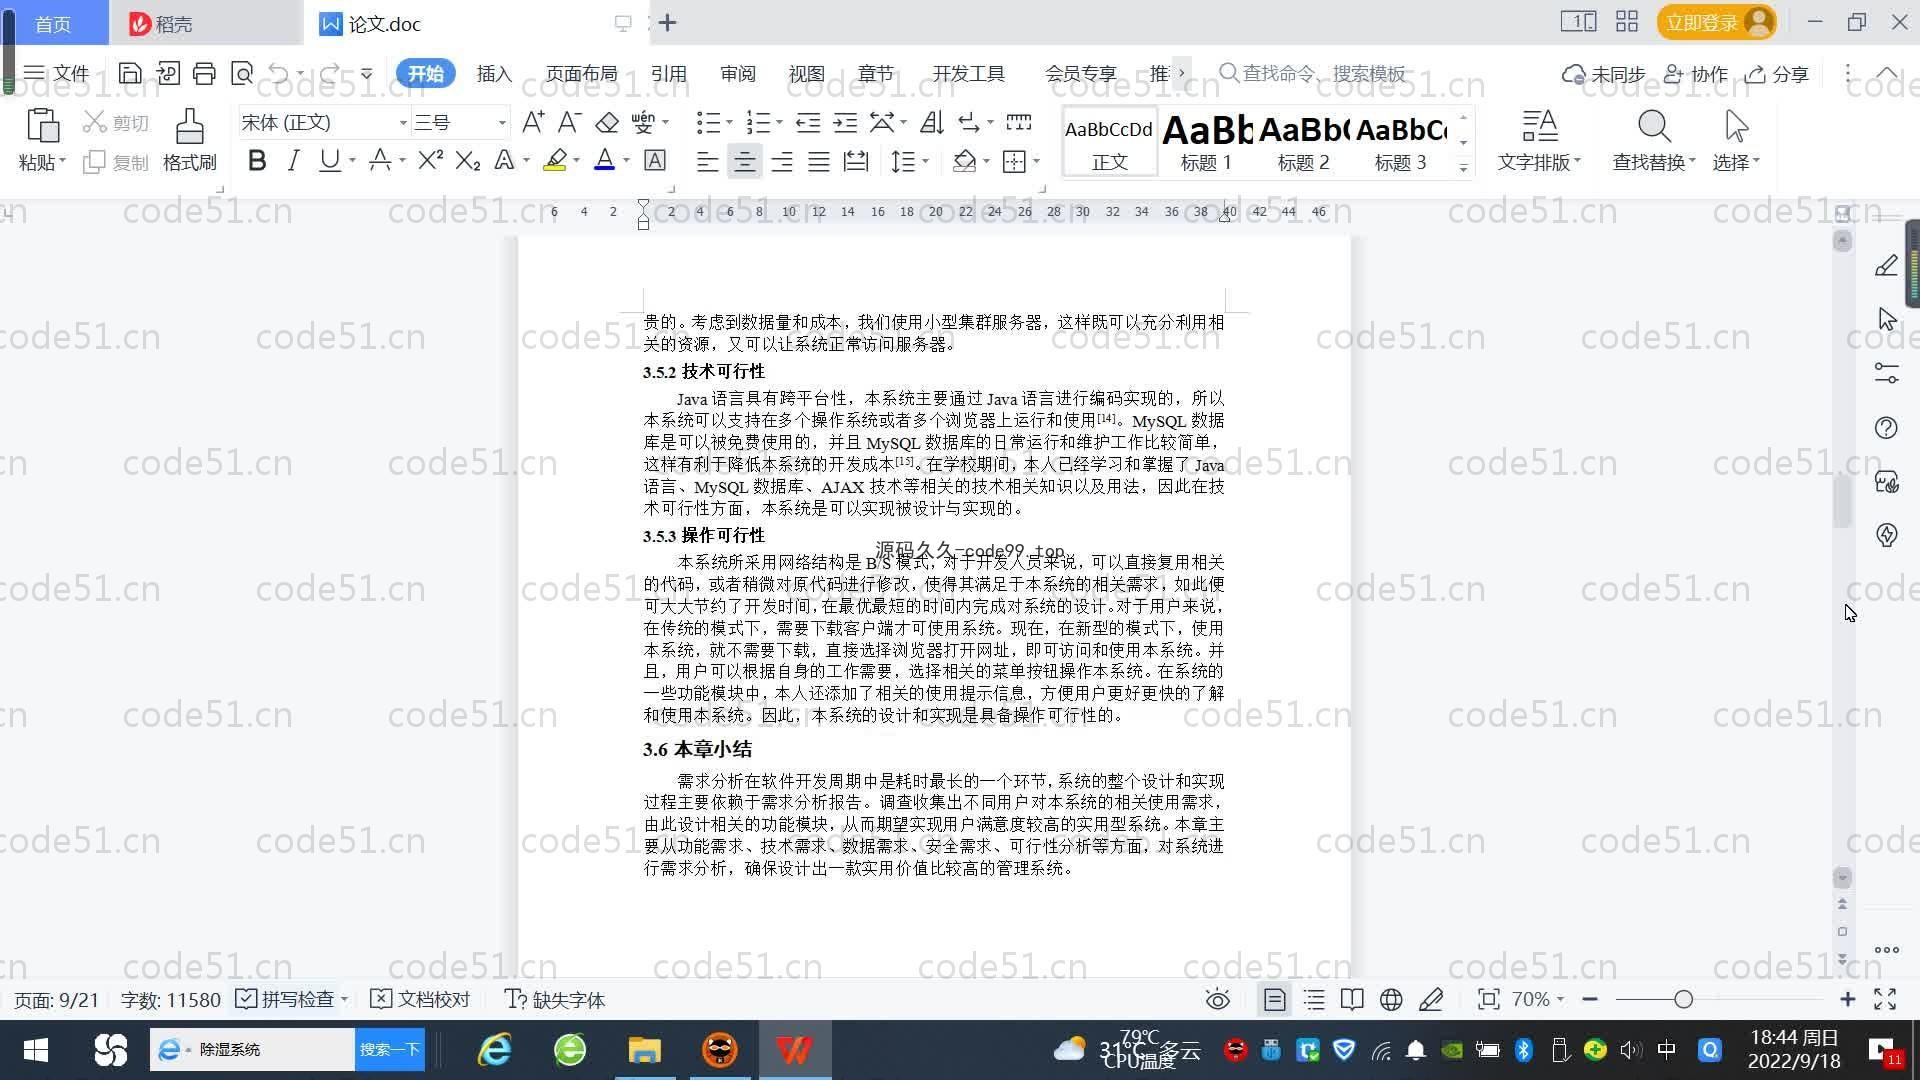Click the Share button
Viewport: 1920px width, 1080px height.
coord(1777,74)
